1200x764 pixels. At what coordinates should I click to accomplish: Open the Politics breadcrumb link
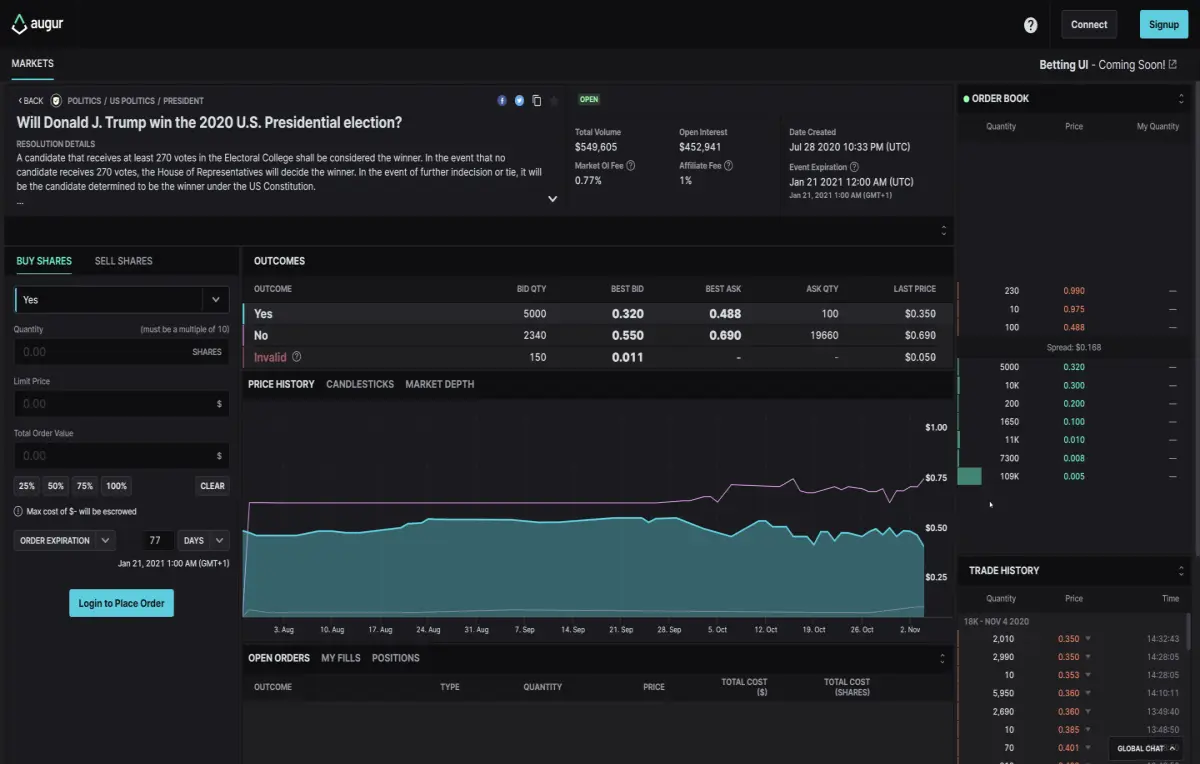[x=85, y=101]
